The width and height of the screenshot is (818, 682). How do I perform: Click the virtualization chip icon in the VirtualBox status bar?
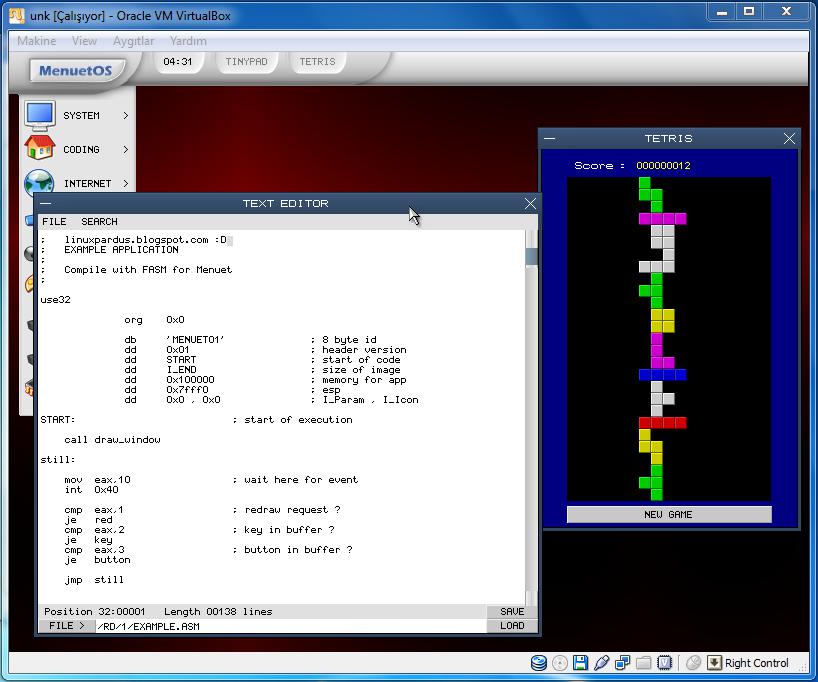tap(664, 663)
